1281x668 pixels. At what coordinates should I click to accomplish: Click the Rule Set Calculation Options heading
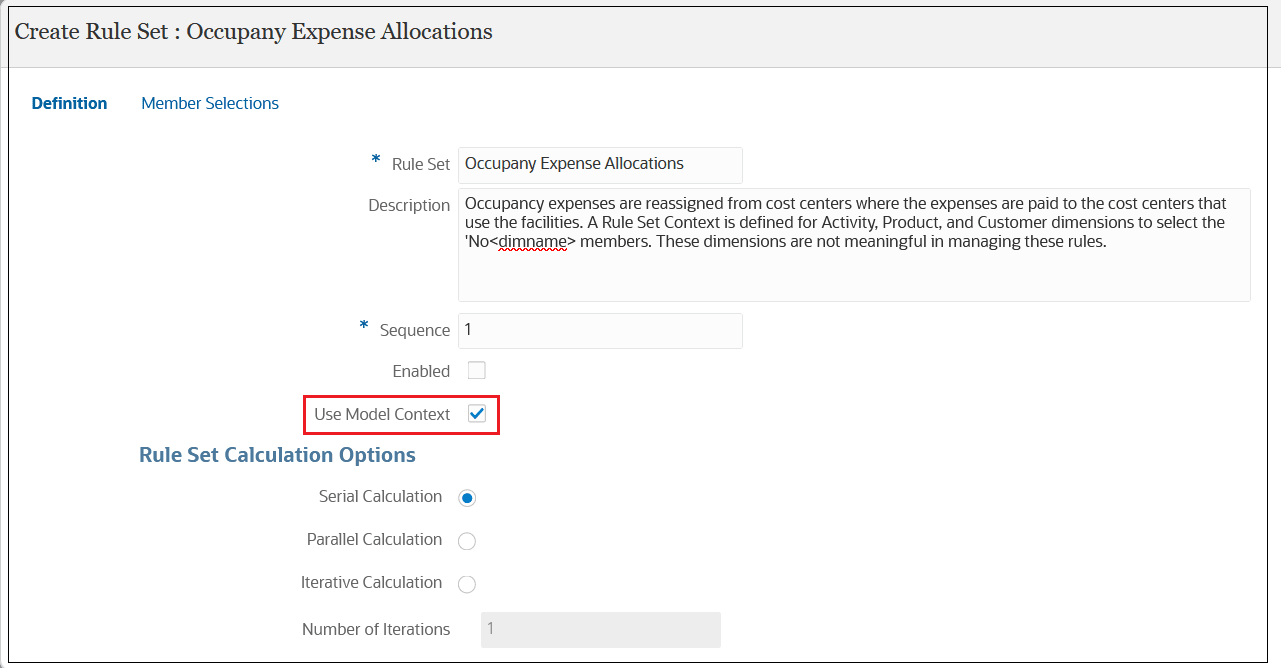pos(277,454)
